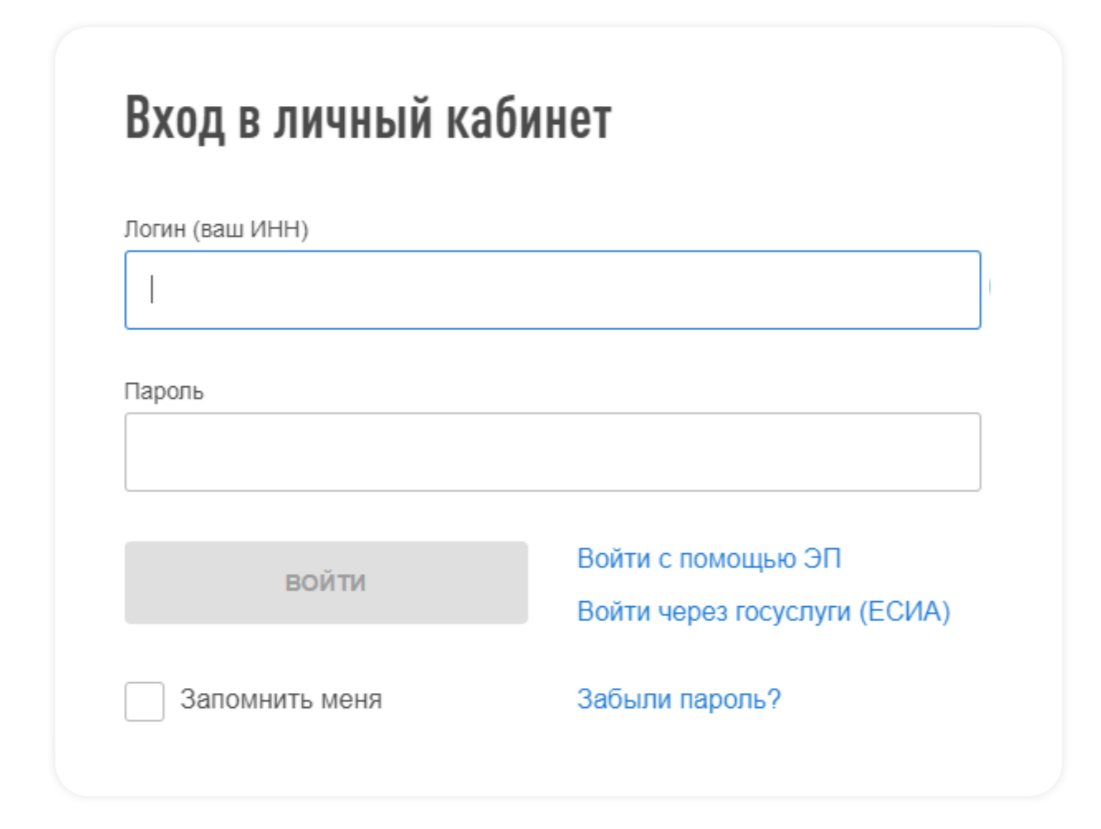Screen dimensions: 1101x829
Task: Choose sign-in via electronic signature (ЭП)
Action: click(709, 559)
